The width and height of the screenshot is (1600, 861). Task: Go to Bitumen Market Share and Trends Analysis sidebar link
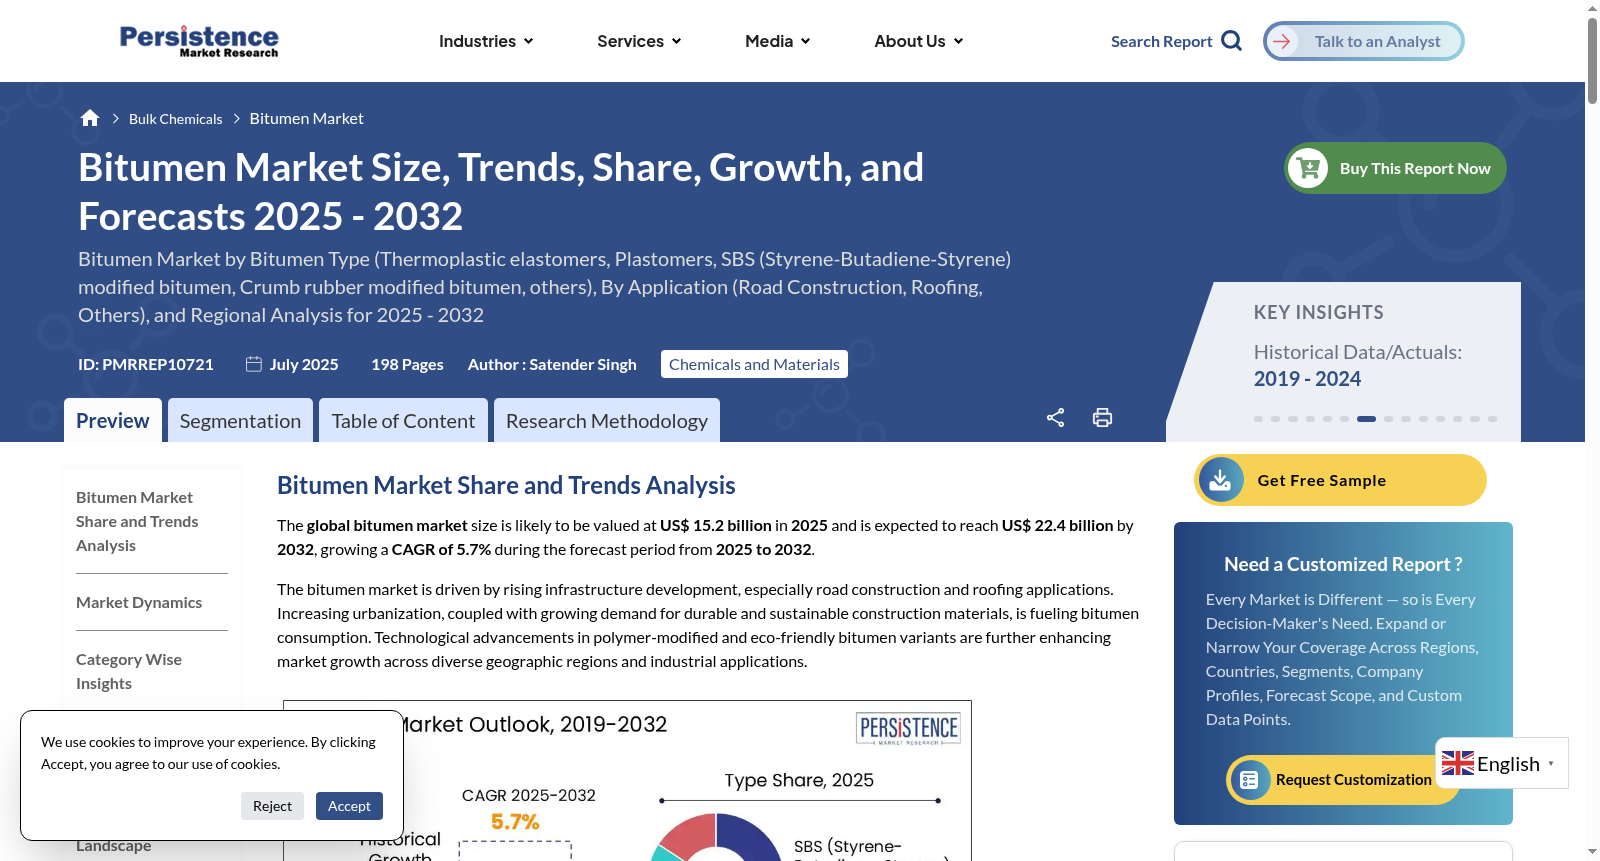137,521
